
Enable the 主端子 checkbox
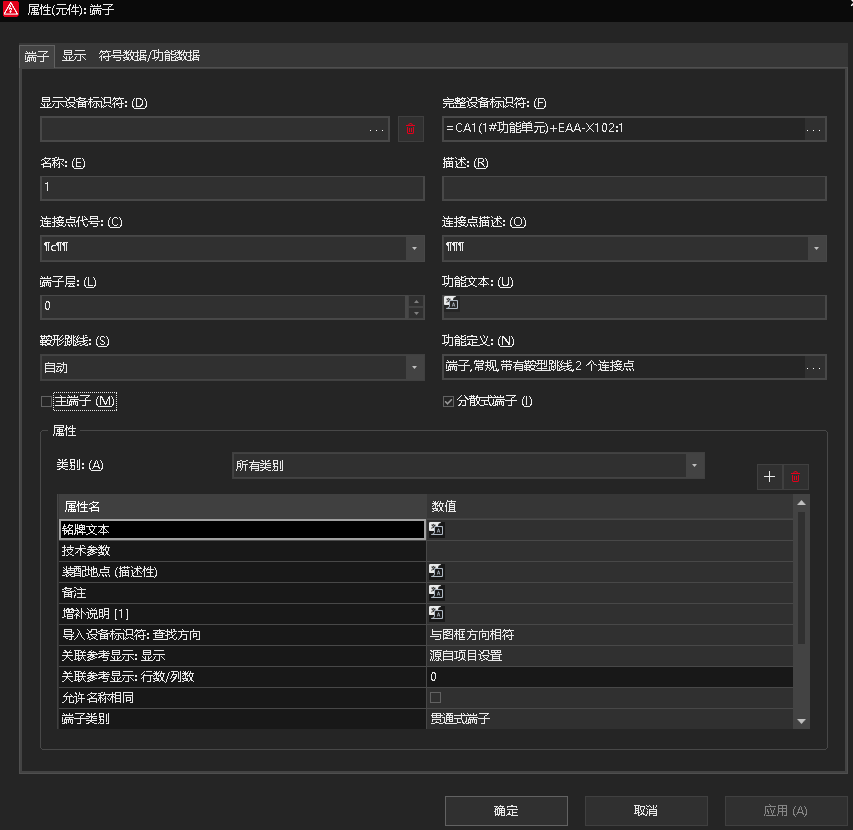point(44,400)
